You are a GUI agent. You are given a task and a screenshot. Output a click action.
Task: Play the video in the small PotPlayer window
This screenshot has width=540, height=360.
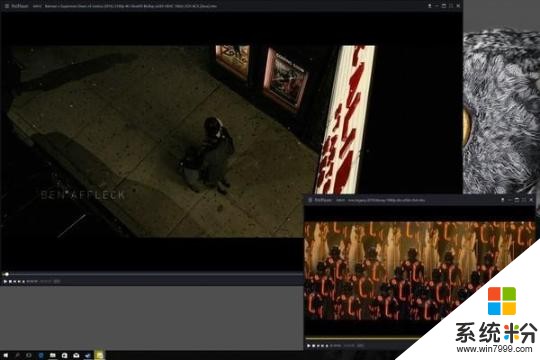coord(309,345)
